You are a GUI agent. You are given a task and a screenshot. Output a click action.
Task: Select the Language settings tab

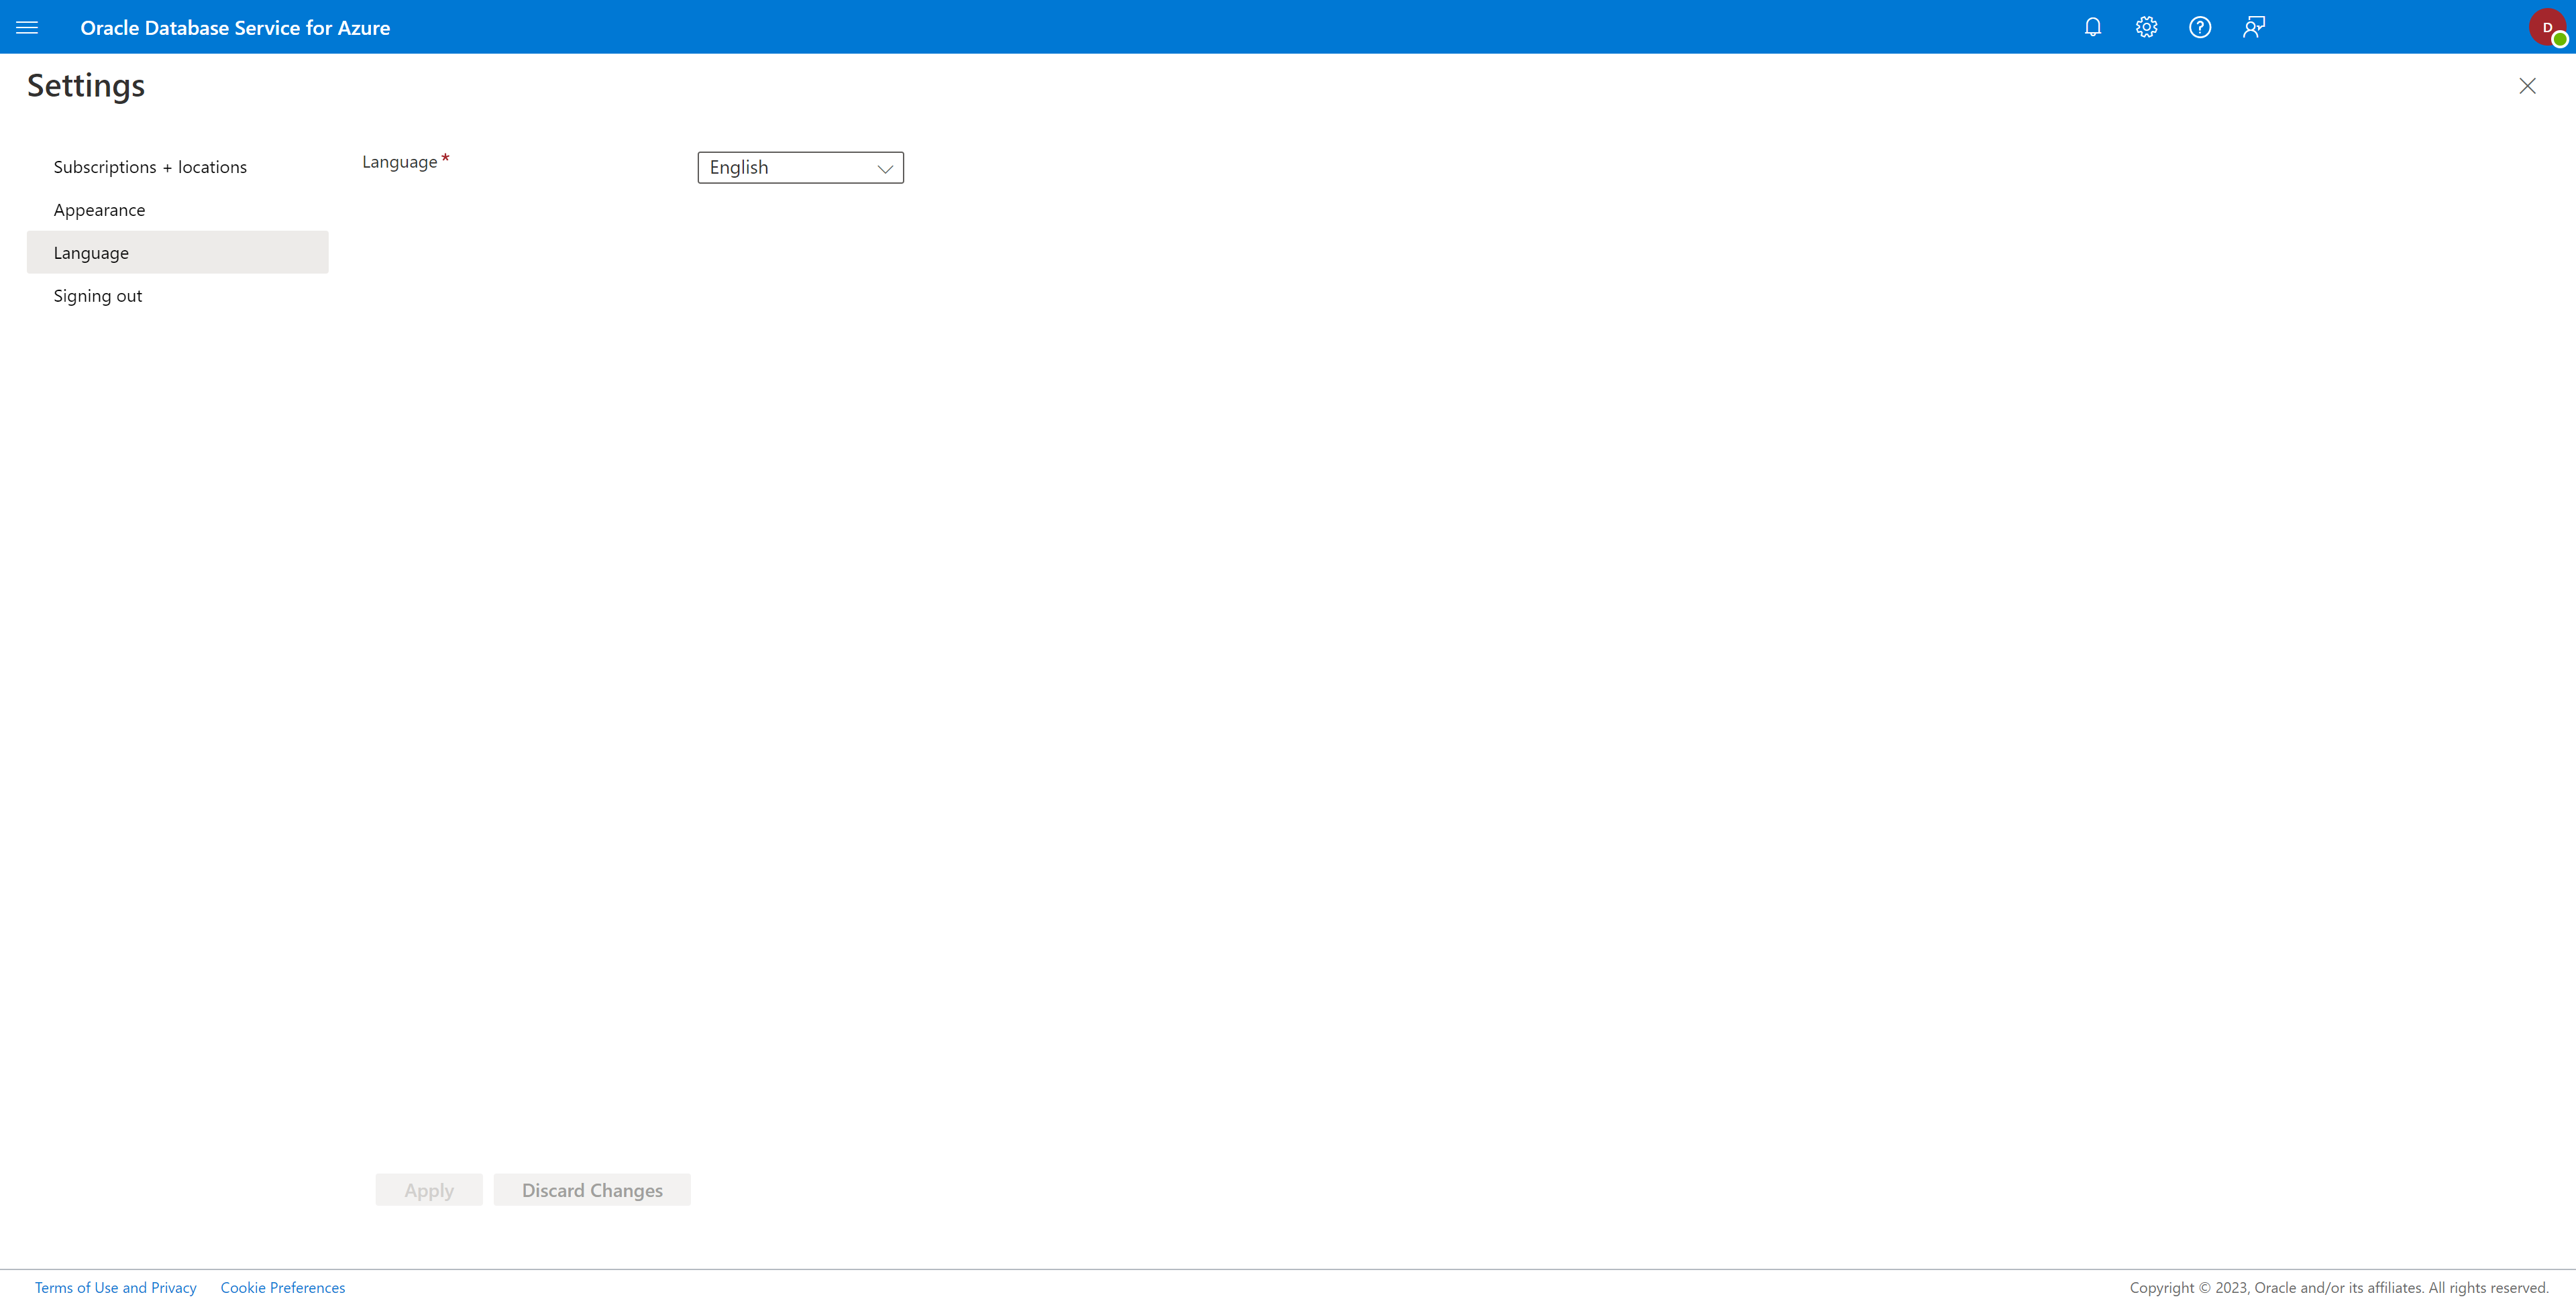pyautogui.click(x=90, y=252)
